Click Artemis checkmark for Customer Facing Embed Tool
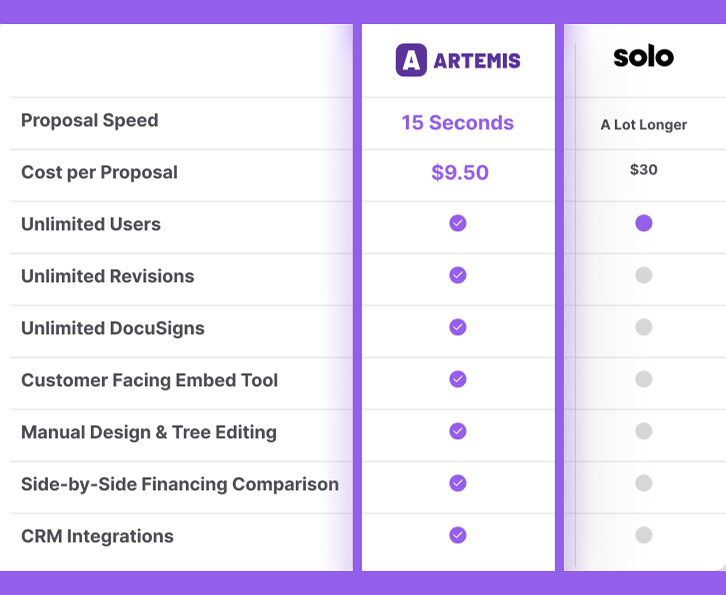Image resolution: width=726 pixels, height=595 pixels. click(457, 379)
